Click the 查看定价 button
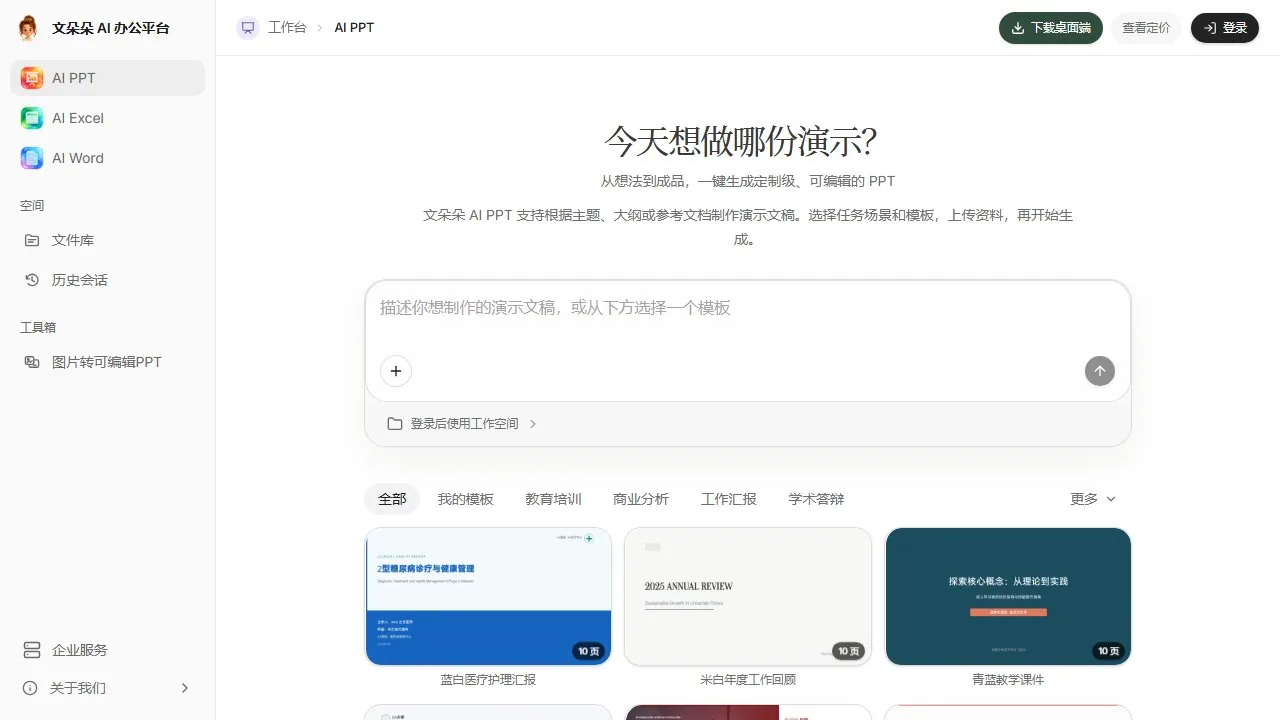This screenshot has height=720, width=1280. pyautogui.click(x=1146, y=28)
